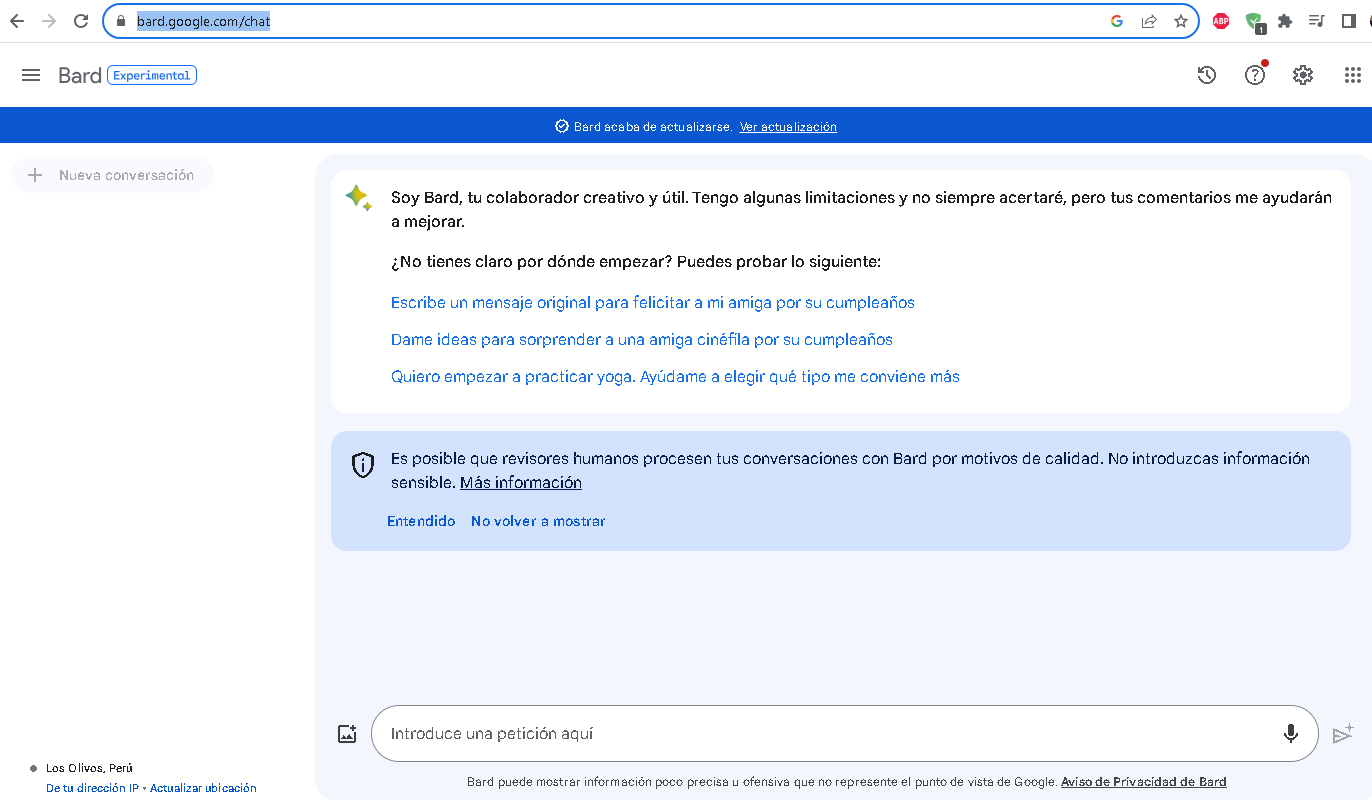Click No volver a mostrar
Image resolution: width=1372 pixels, height=800 pixels.
coord(538,521)
